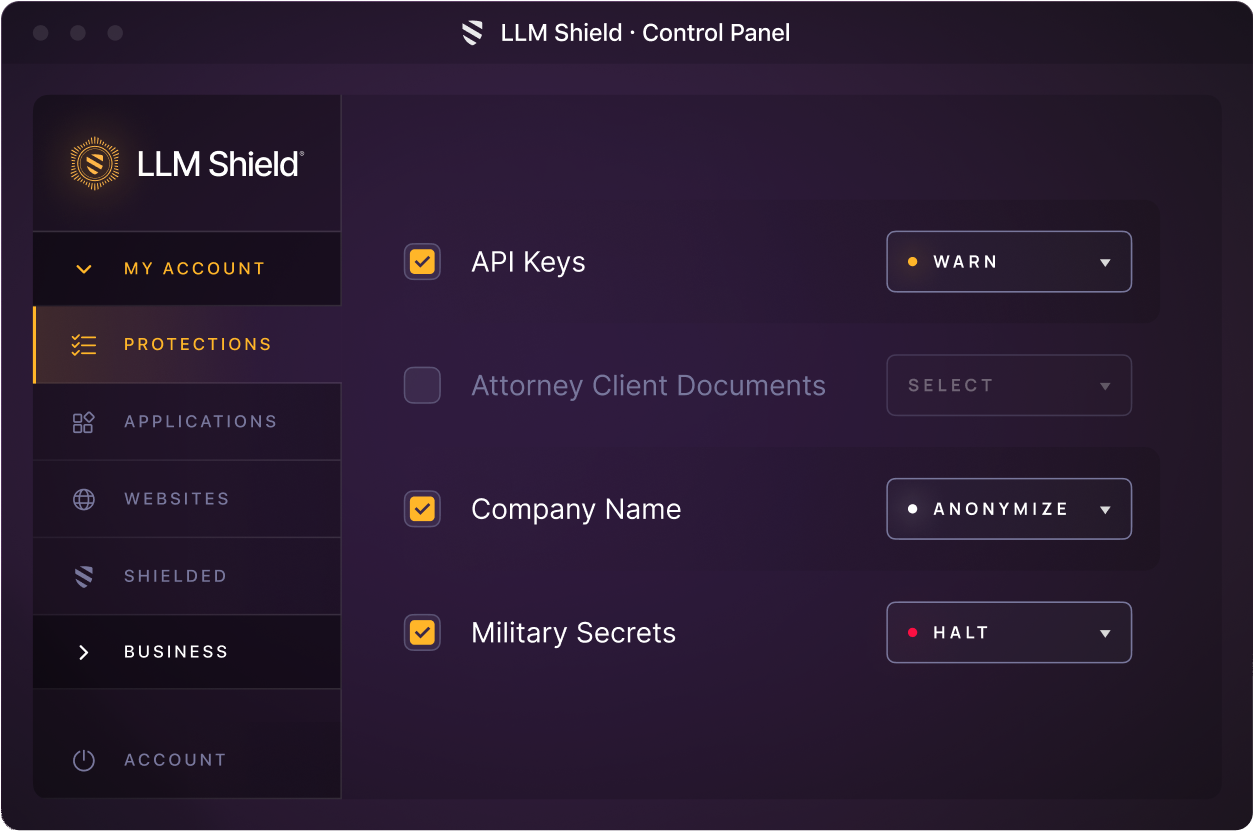1253x831 pixels.
Task: Open the Applications menu item
Action: tap(200, 422)
